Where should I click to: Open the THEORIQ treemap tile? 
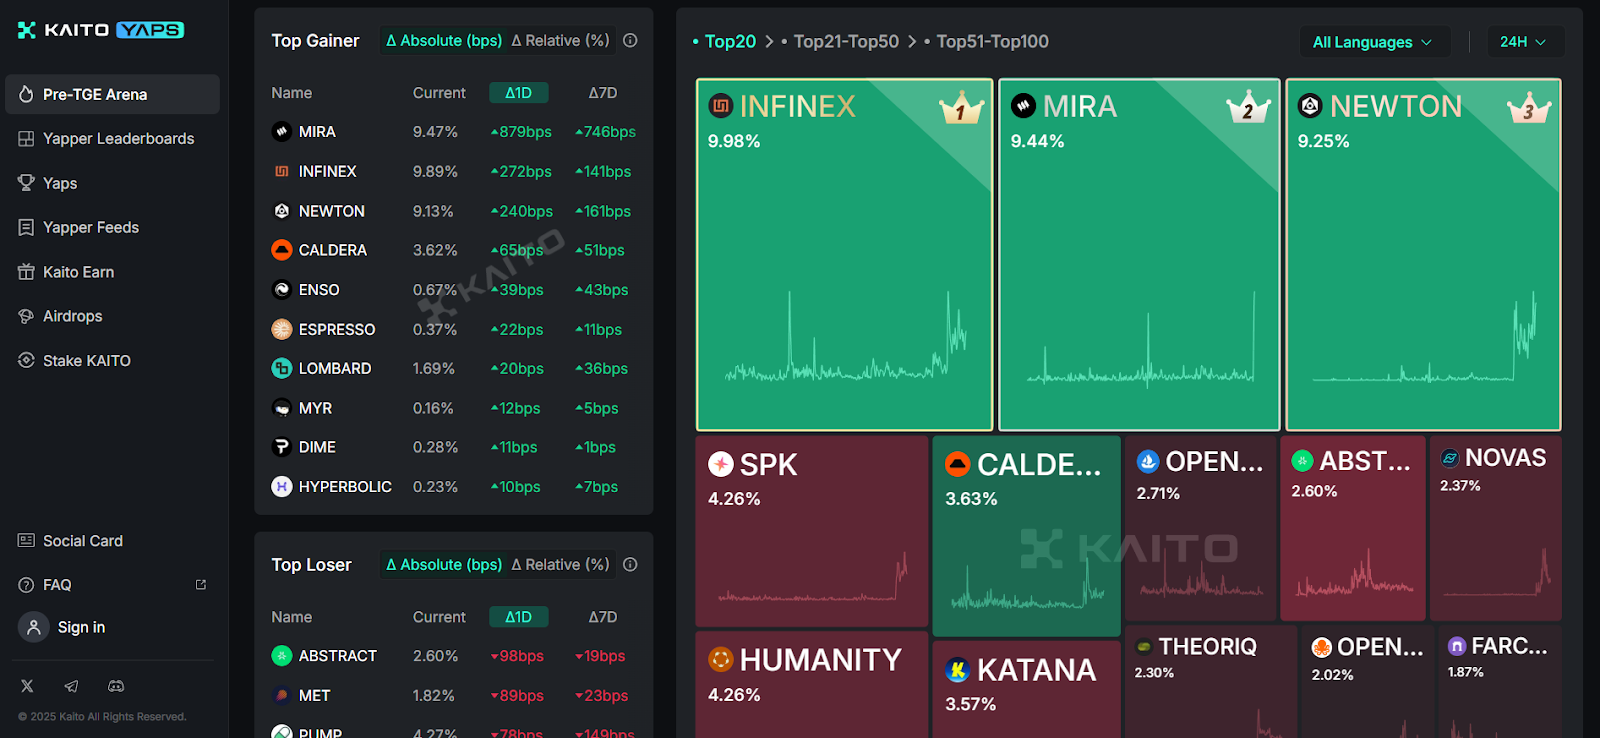point(1211,682)
